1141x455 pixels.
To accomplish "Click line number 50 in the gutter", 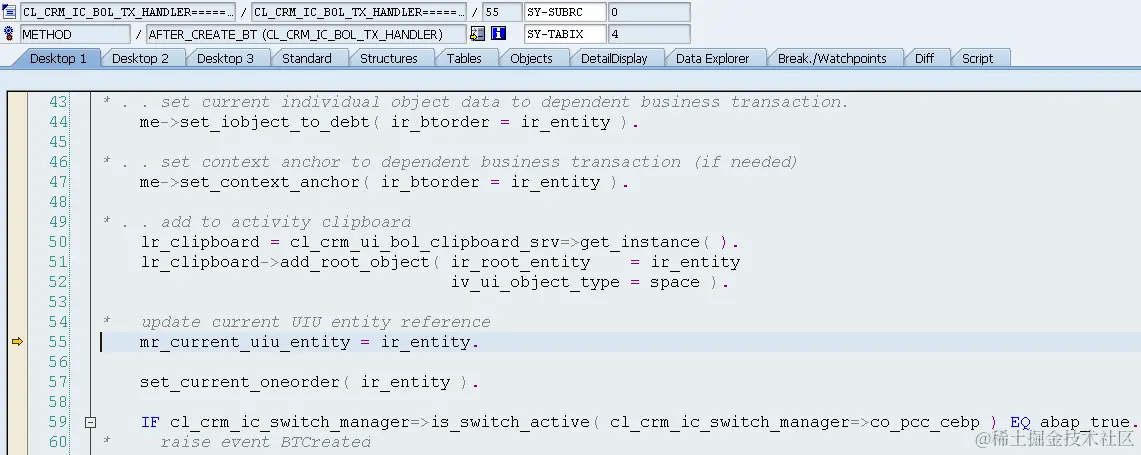I will 58,242.
